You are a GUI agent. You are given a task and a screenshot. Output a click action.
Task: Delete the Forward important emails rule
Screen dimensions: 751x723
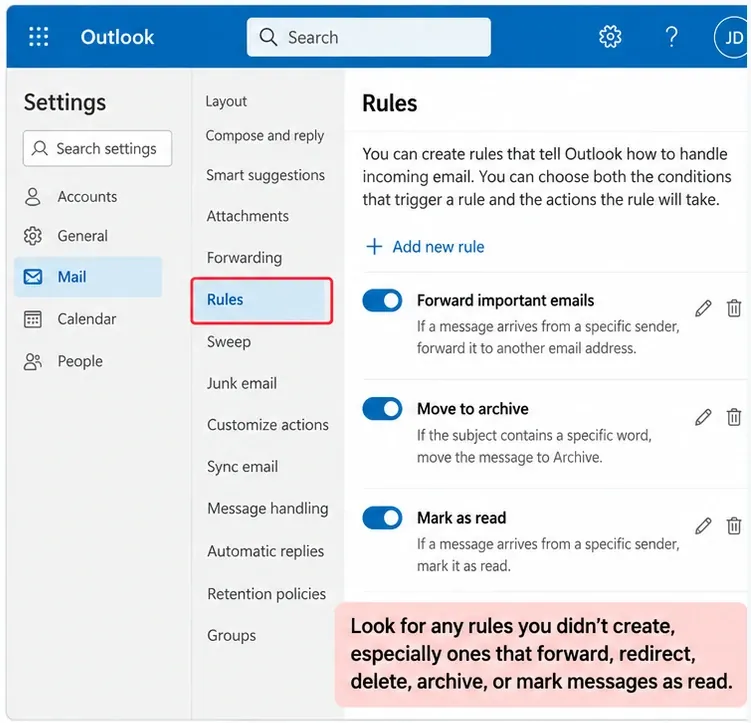pos(734,308)
